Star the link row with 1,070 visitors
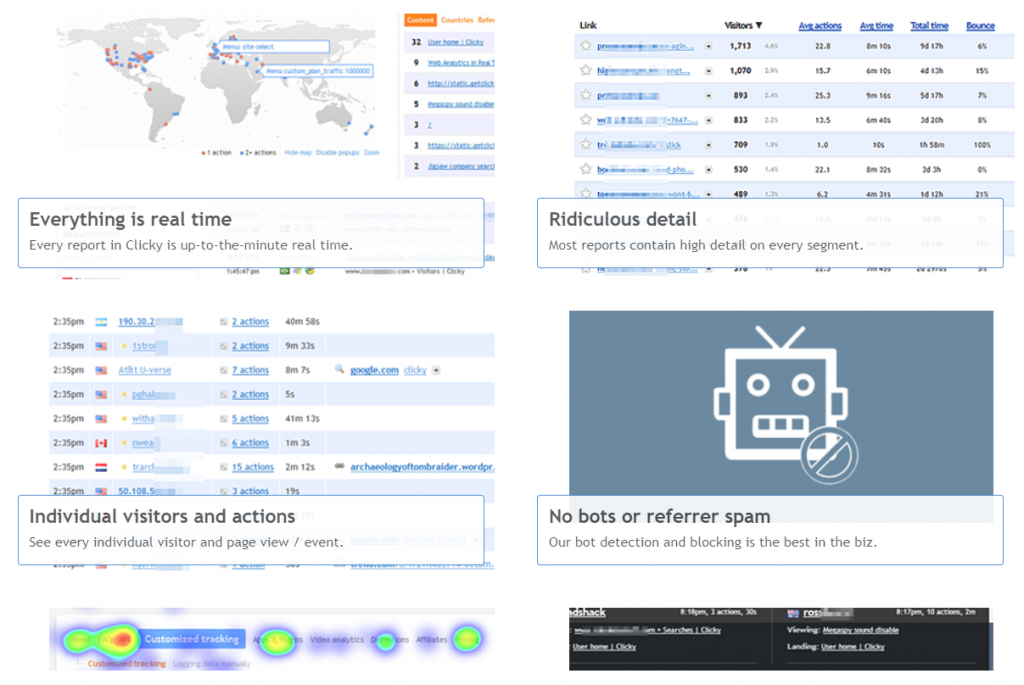1024x685 pixels. click(x=586, y=70)
